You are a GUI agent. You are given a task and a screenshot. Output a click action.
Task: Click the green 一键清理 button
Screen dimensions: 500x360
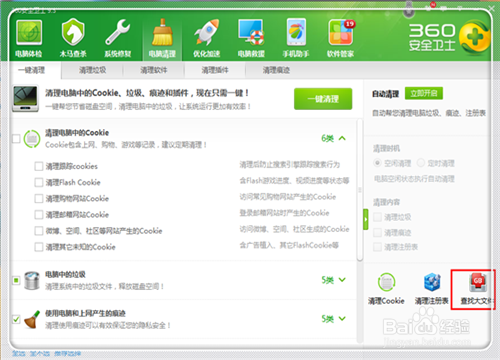click(x=323, y=99)
